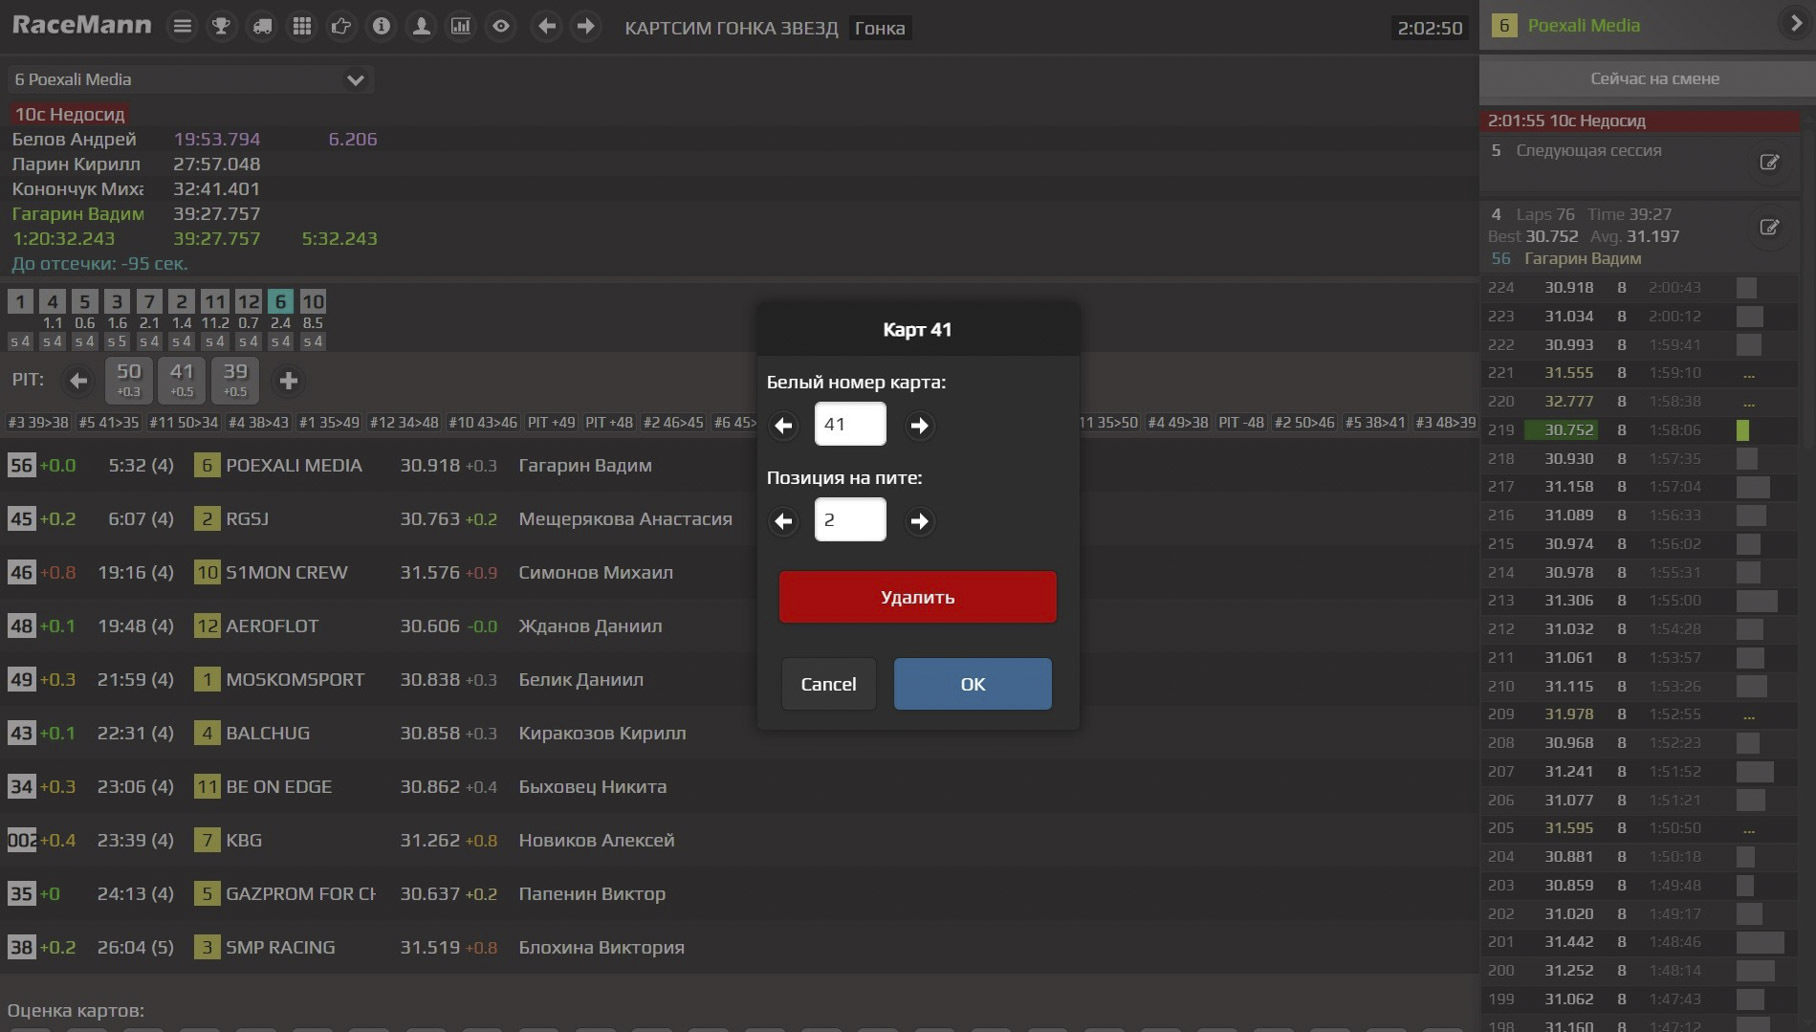Click the trophy icon in the toolbar
Image resolution: width=1816 pixels, height=1032 pixels.
tap(221, 27)
